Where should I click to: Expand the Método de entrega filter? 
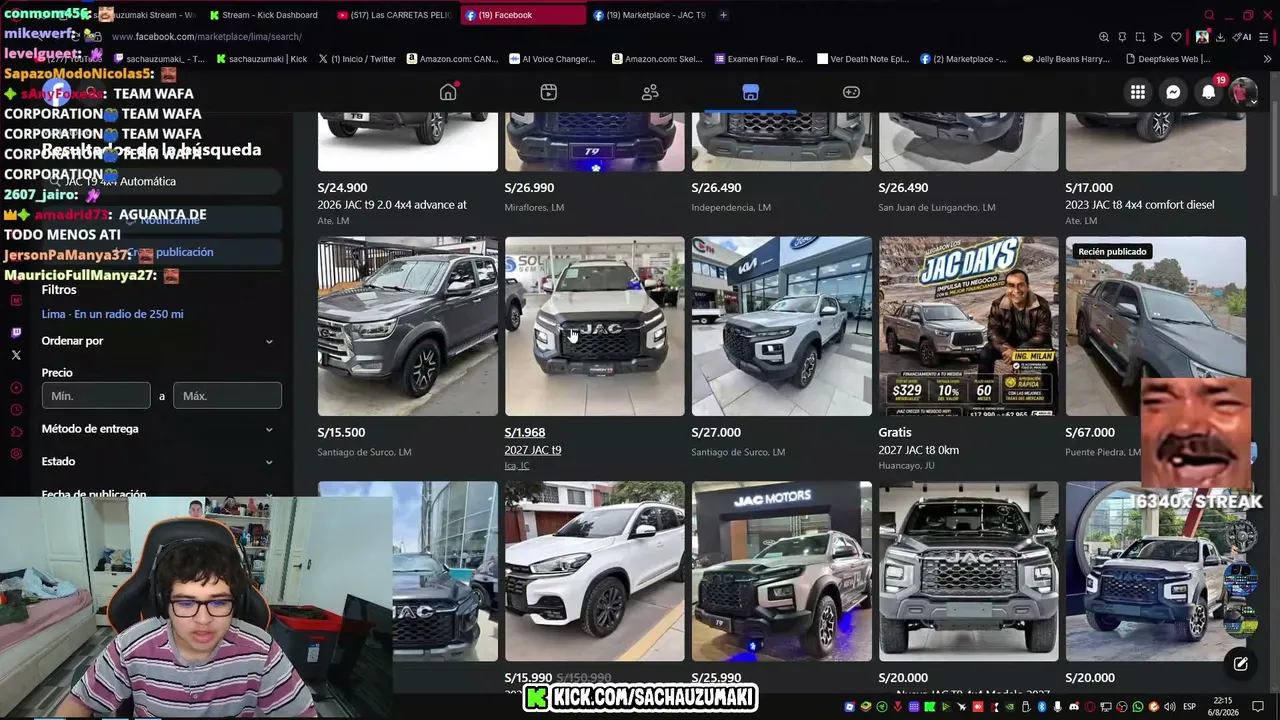pyautogui.click(x=157, y=429)
